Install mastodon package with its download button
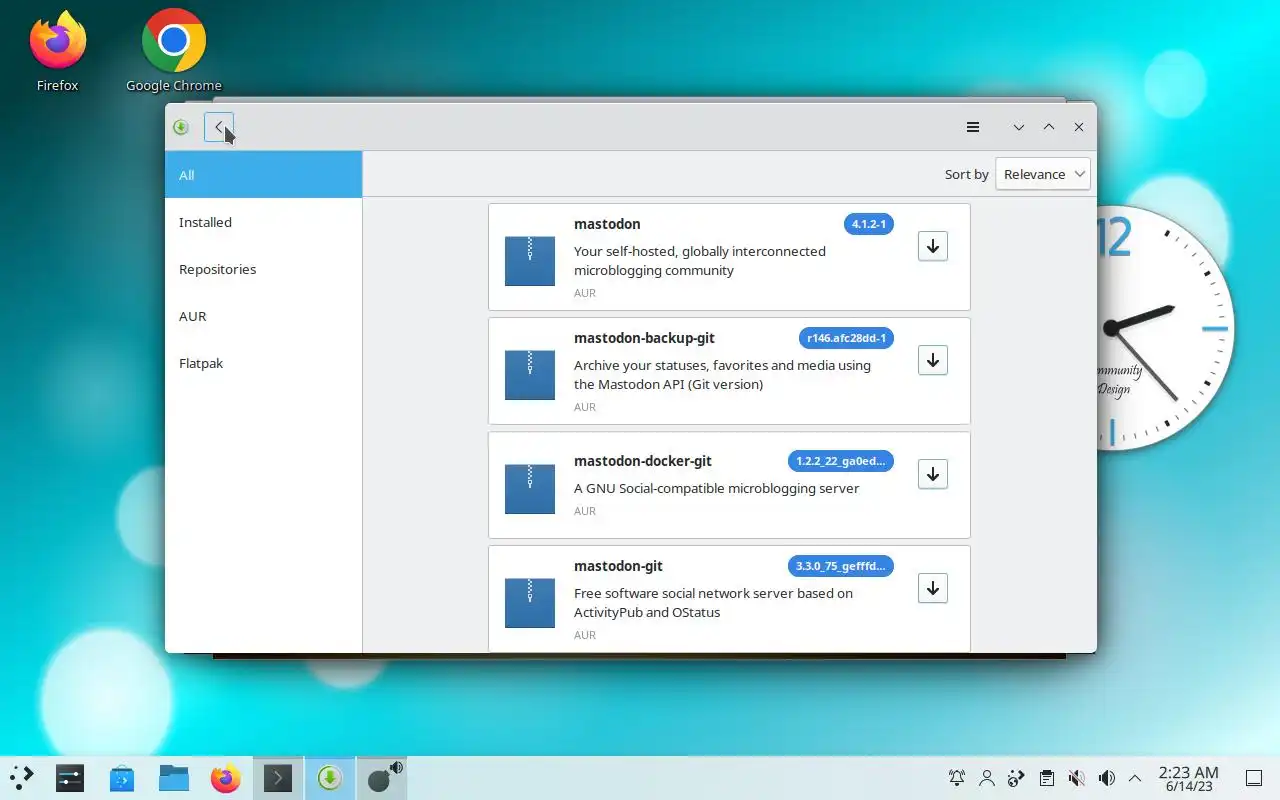 pyautogui.click(x=933, y=246)
